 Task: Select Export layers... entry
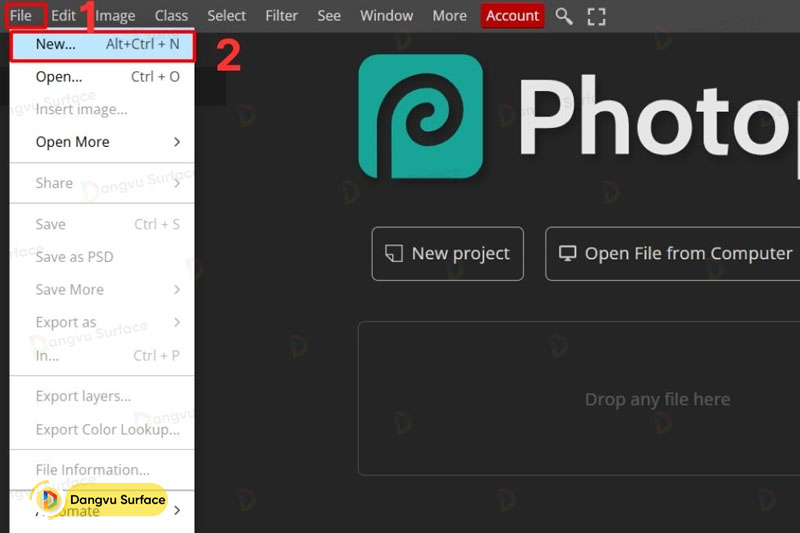click(x=102, y=396)
